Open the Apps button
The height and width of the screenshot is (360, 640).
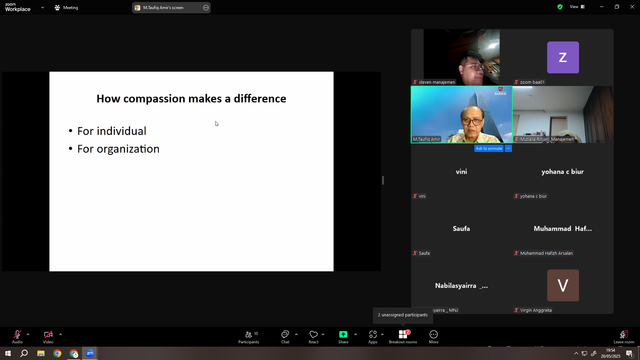point(373,337)
